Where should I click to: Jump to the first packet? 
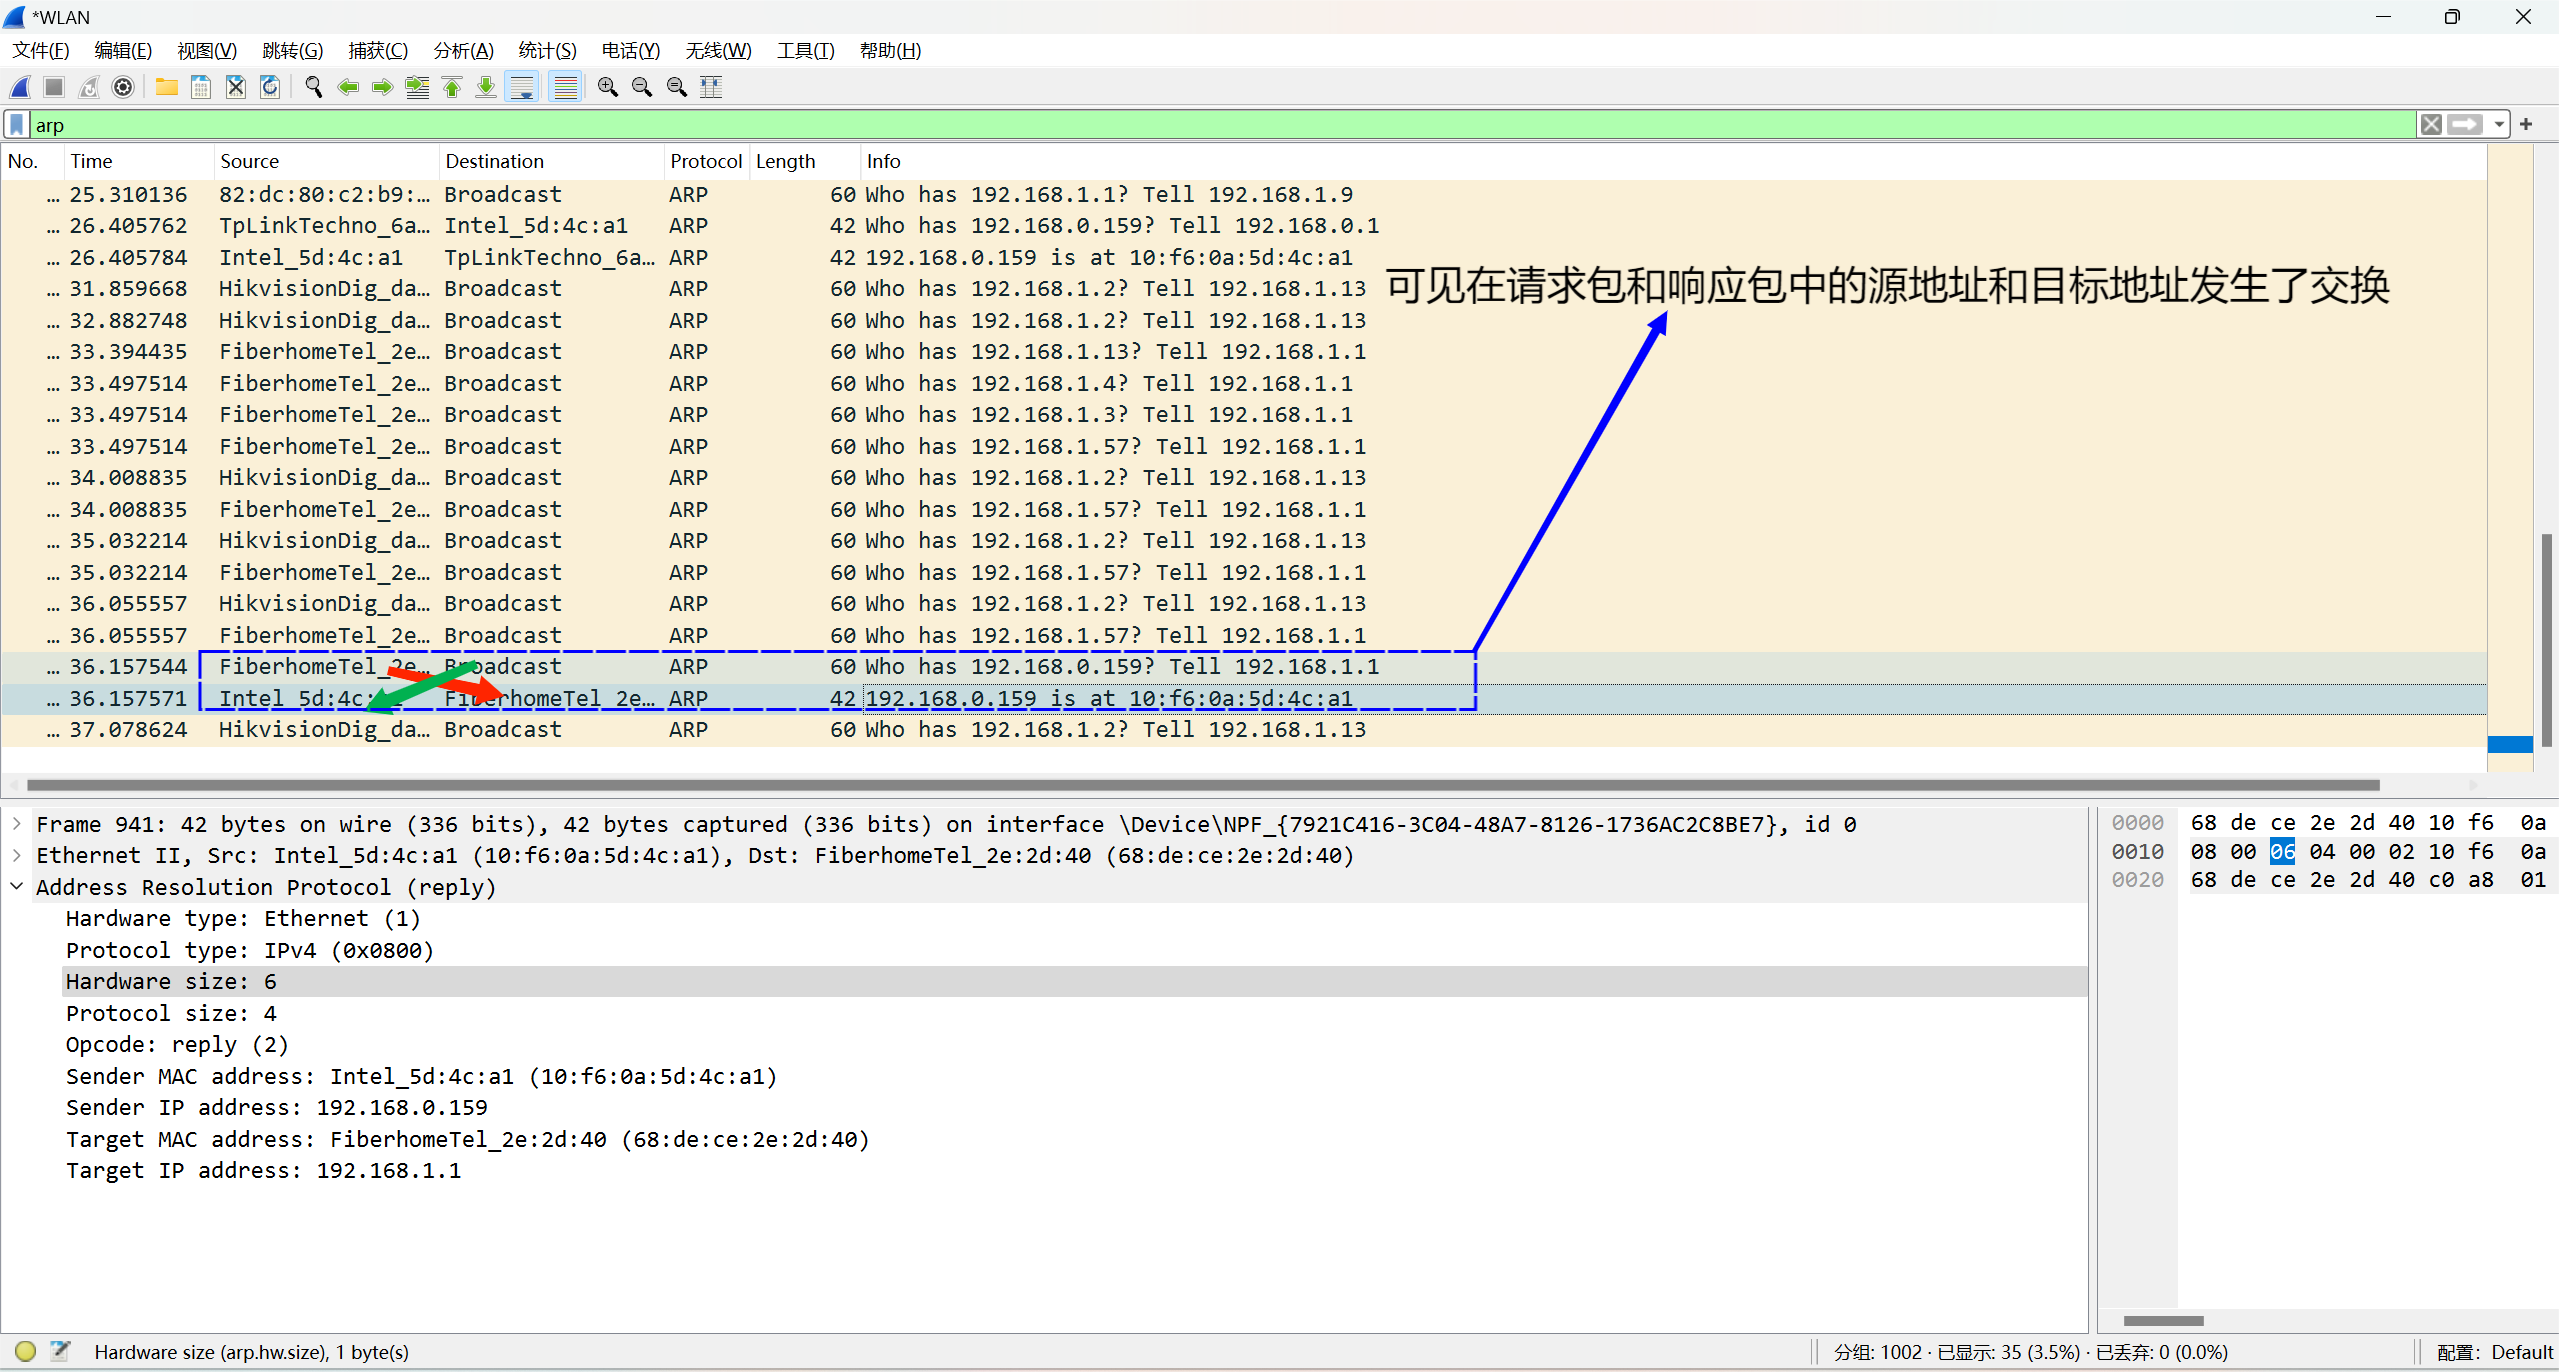(452, 88)
